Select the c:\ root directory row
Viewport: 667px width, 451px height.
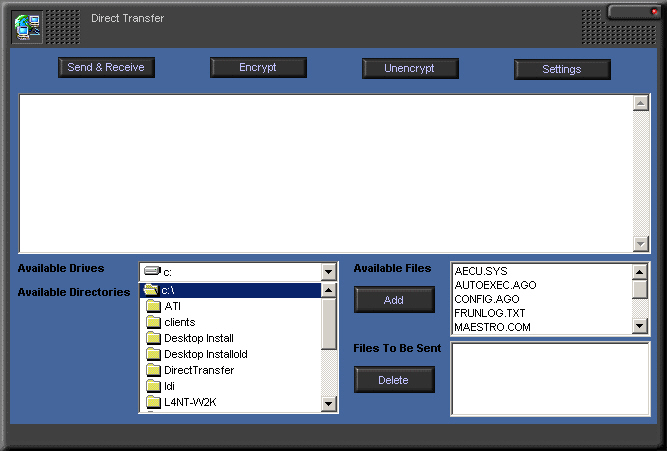click(230, 290)
